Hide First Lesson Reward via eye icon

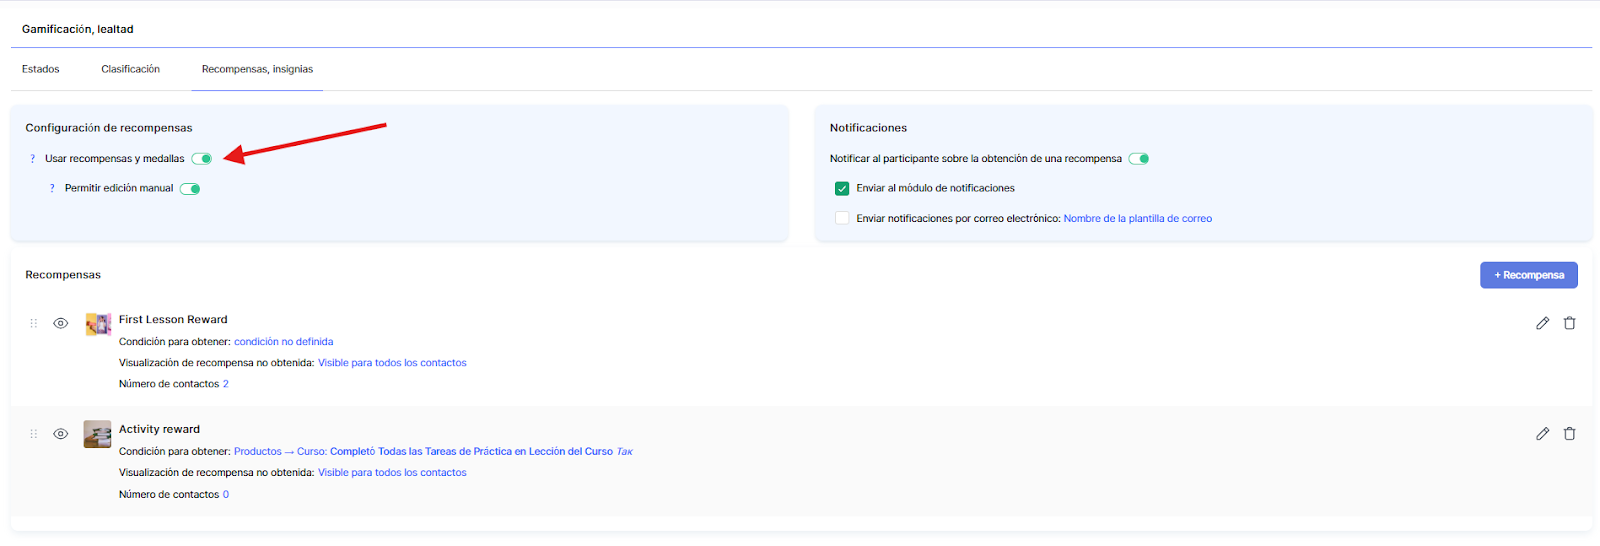coord(61,323)
